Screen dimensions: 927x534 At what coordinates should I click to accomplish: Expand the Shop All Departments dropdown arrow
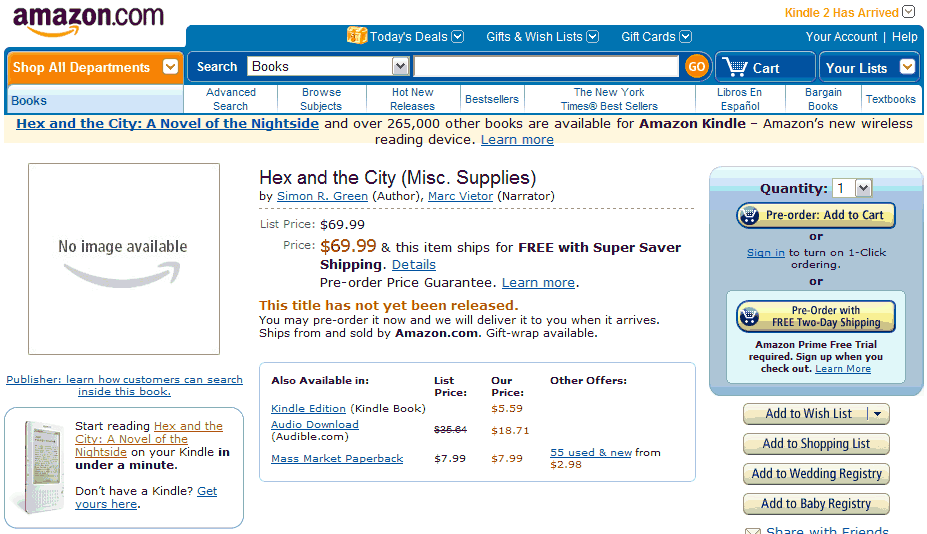point(170,67)
